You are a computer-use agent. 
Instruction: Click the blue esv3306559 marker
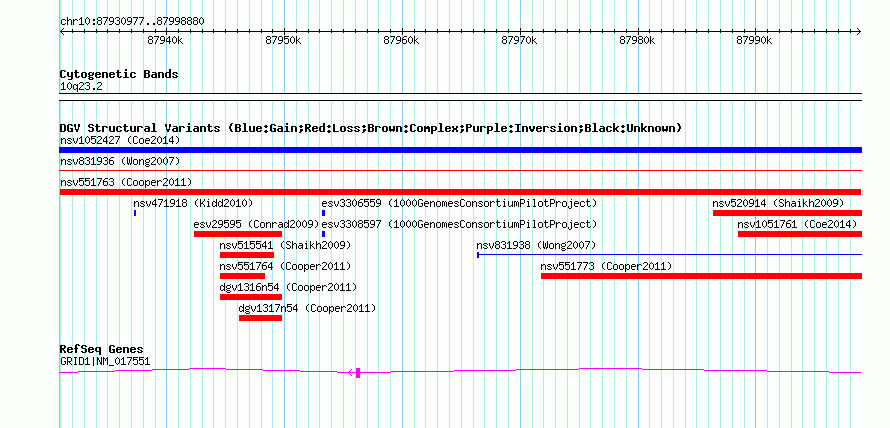[324, 213]
